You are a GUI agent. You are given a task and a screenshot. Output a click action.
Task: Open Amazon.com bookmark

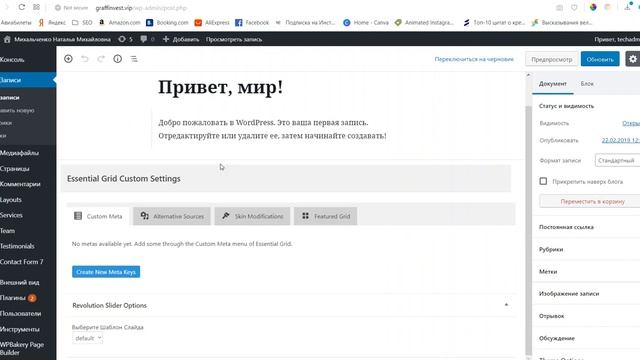click(x=120, y=22)
